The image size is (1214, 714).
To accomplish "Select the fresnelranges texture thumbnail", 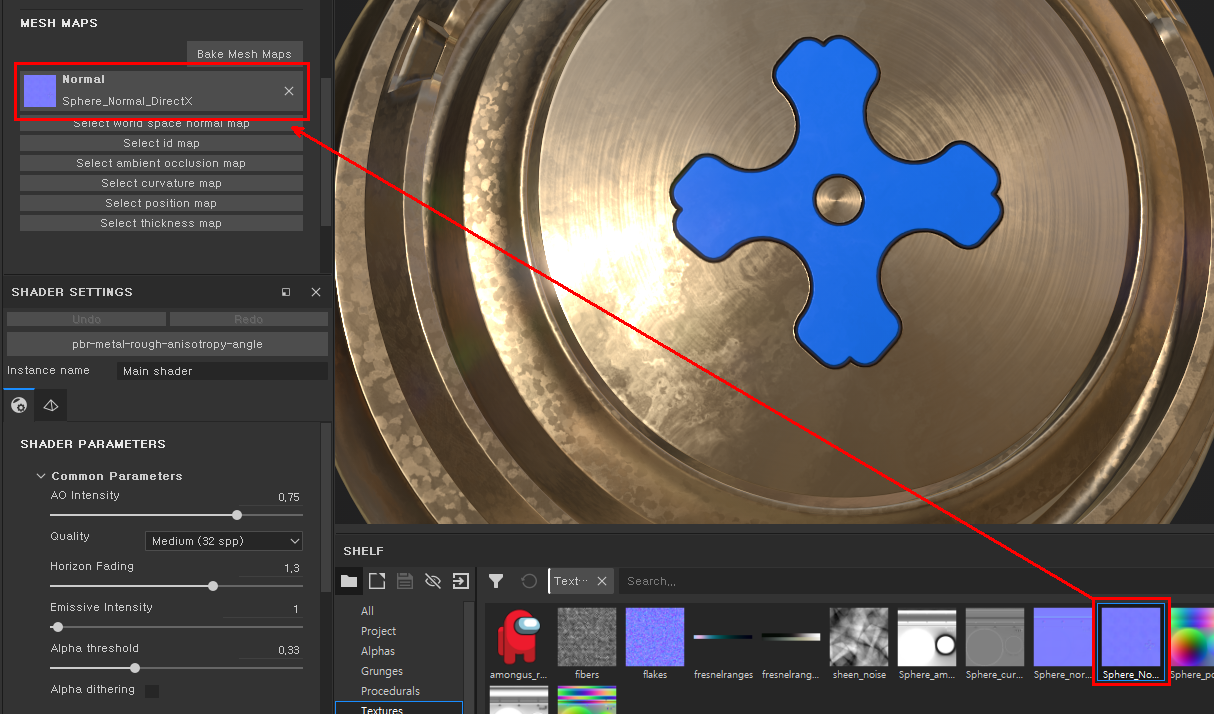I will [x=723, y=637].
